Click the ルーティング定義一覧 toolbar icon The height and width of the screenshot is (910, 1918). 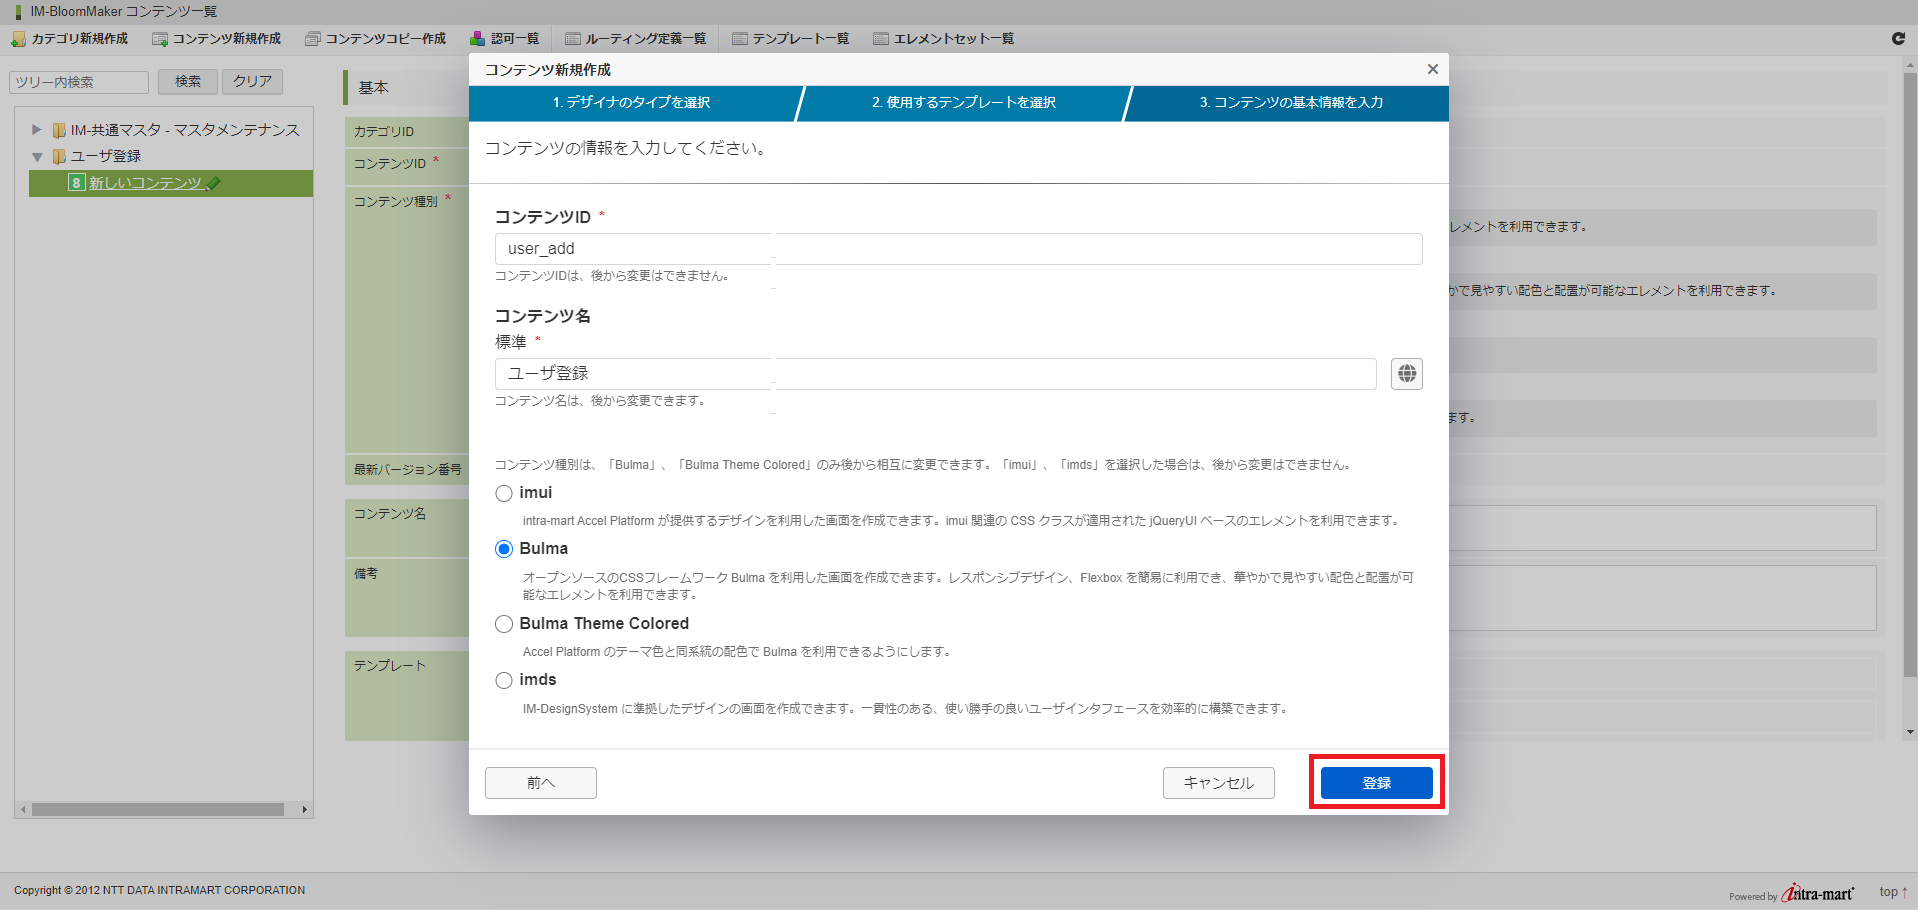tap(573, 39)
